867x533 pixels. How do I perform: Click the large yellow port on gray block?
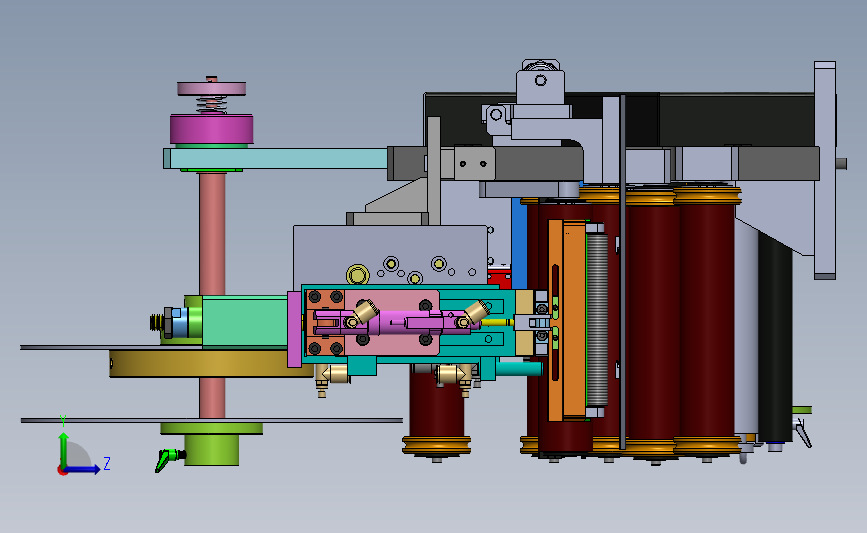tap(357, 274)
